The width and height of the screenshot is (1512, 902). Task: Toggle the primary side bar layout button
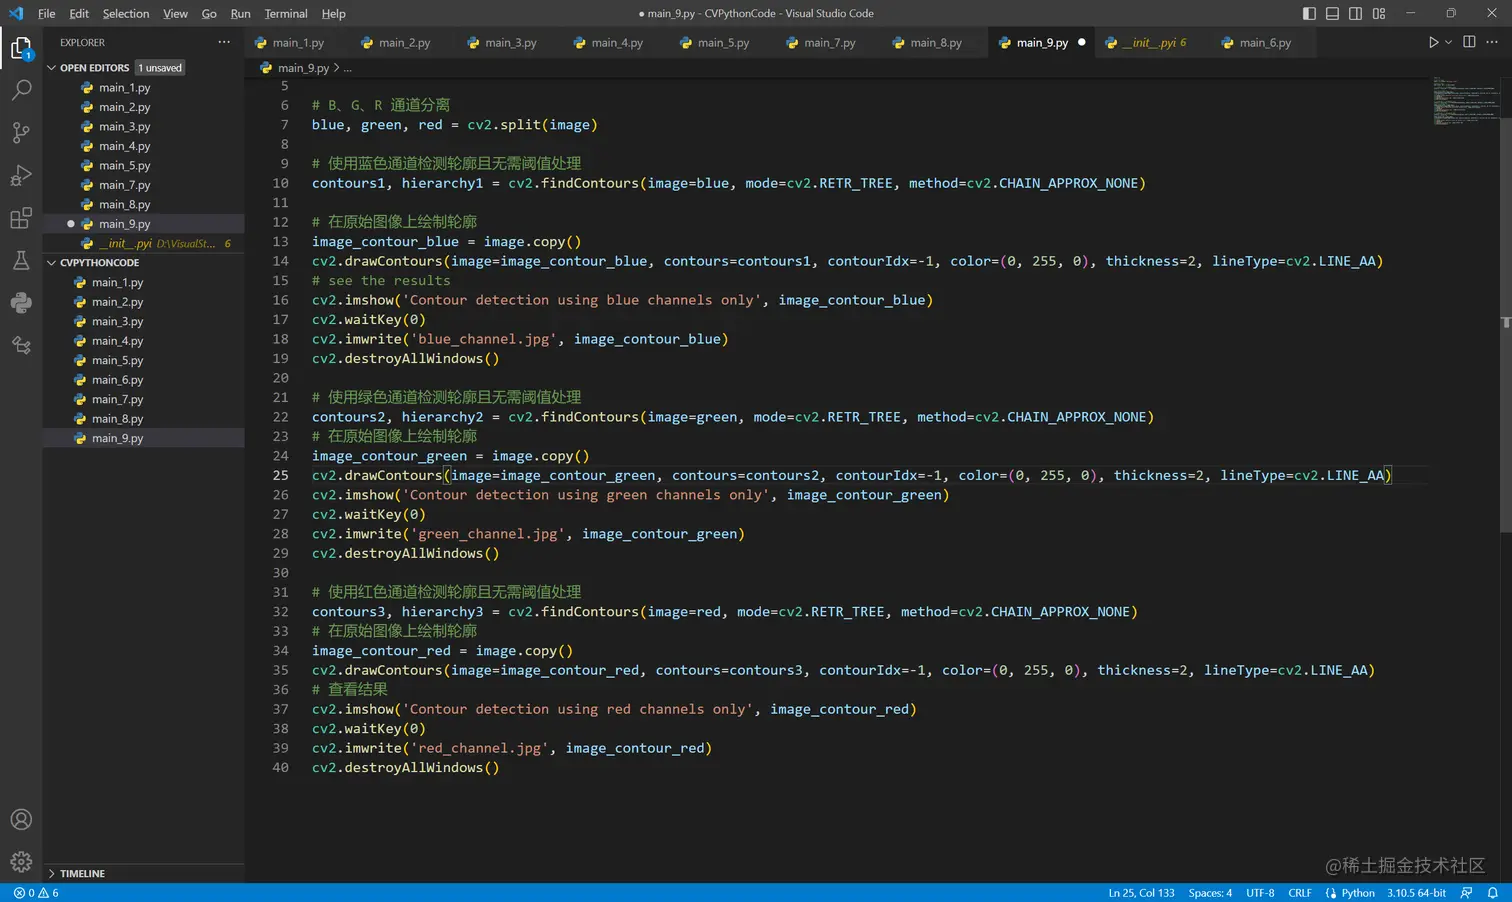pos(1309,14)
